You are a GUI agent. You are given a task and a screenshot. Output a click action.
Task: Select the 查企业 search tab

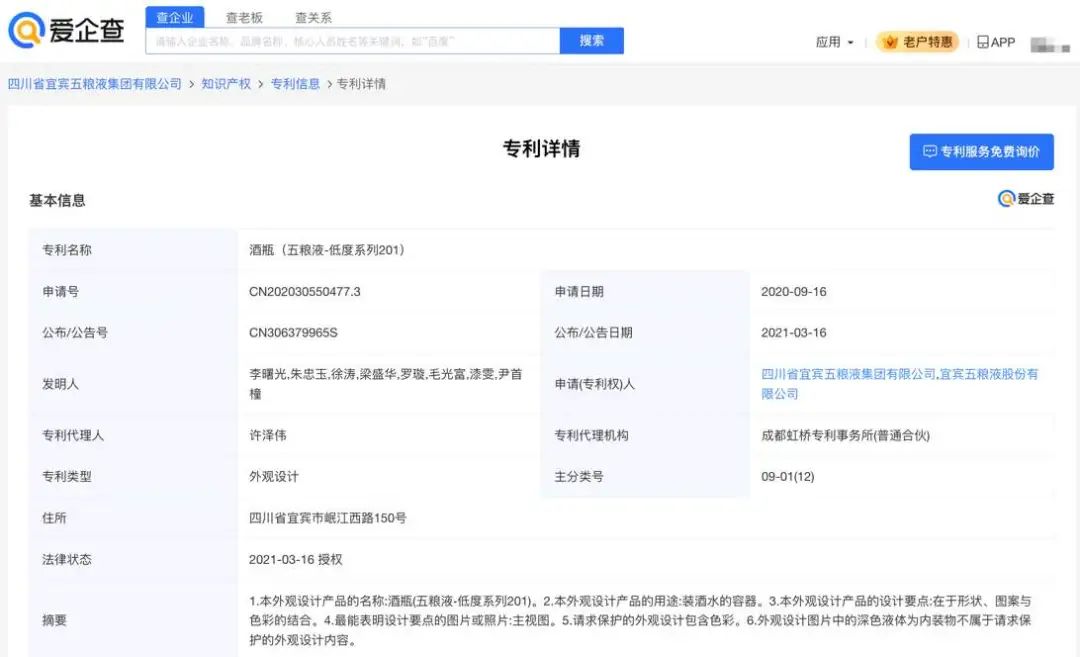point(175,17)
